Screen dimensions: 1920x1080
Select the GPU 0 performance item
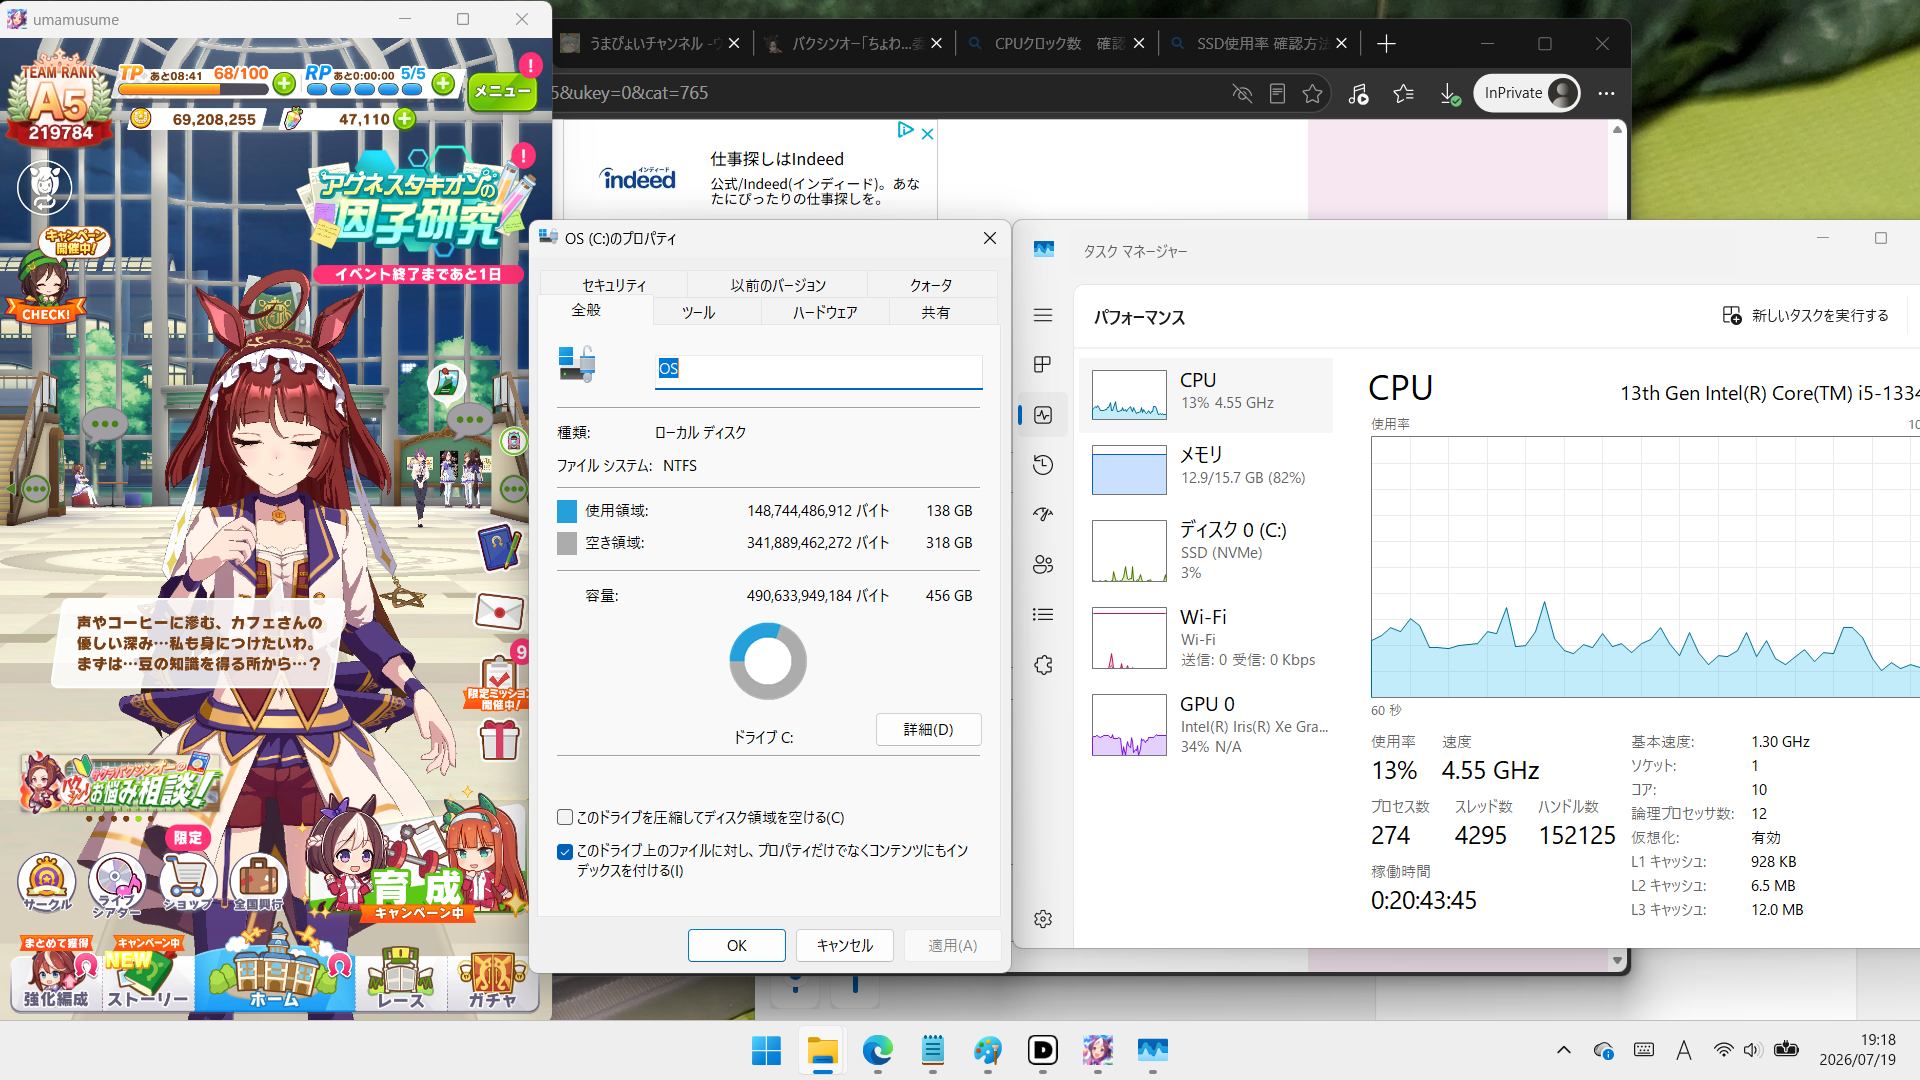pos(1206,725)
